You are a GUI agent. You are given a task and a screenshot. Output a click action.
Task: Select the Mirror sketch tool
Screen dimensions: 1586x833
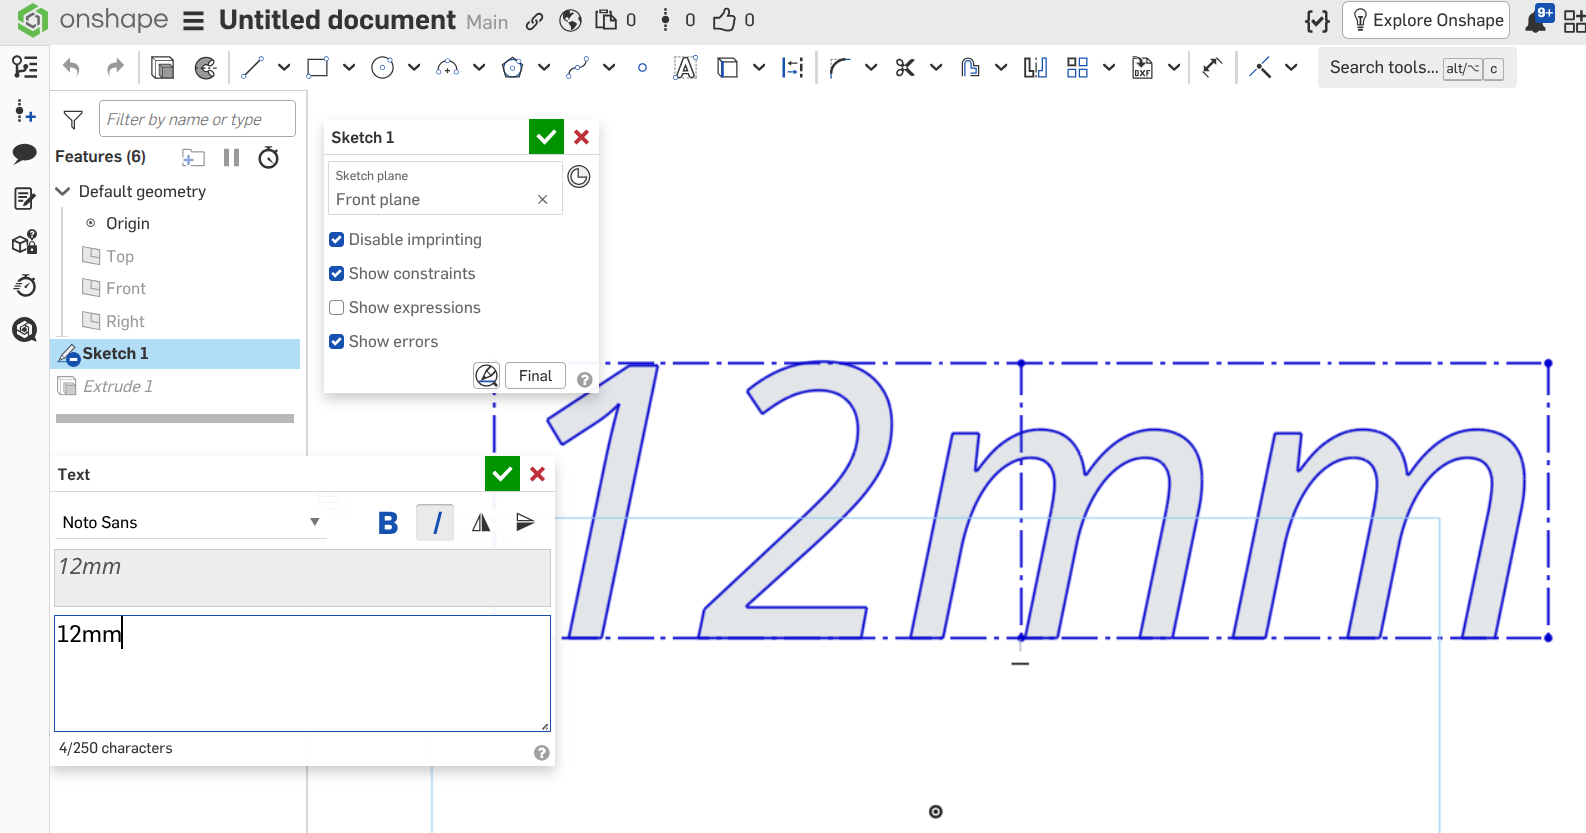1035,67
